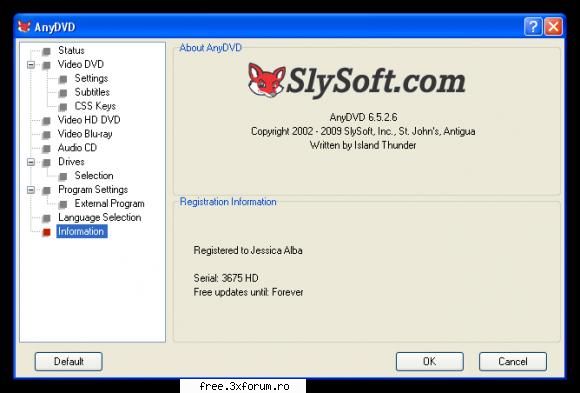
Task: Click the Default button
Action: (x=68, y=362)
